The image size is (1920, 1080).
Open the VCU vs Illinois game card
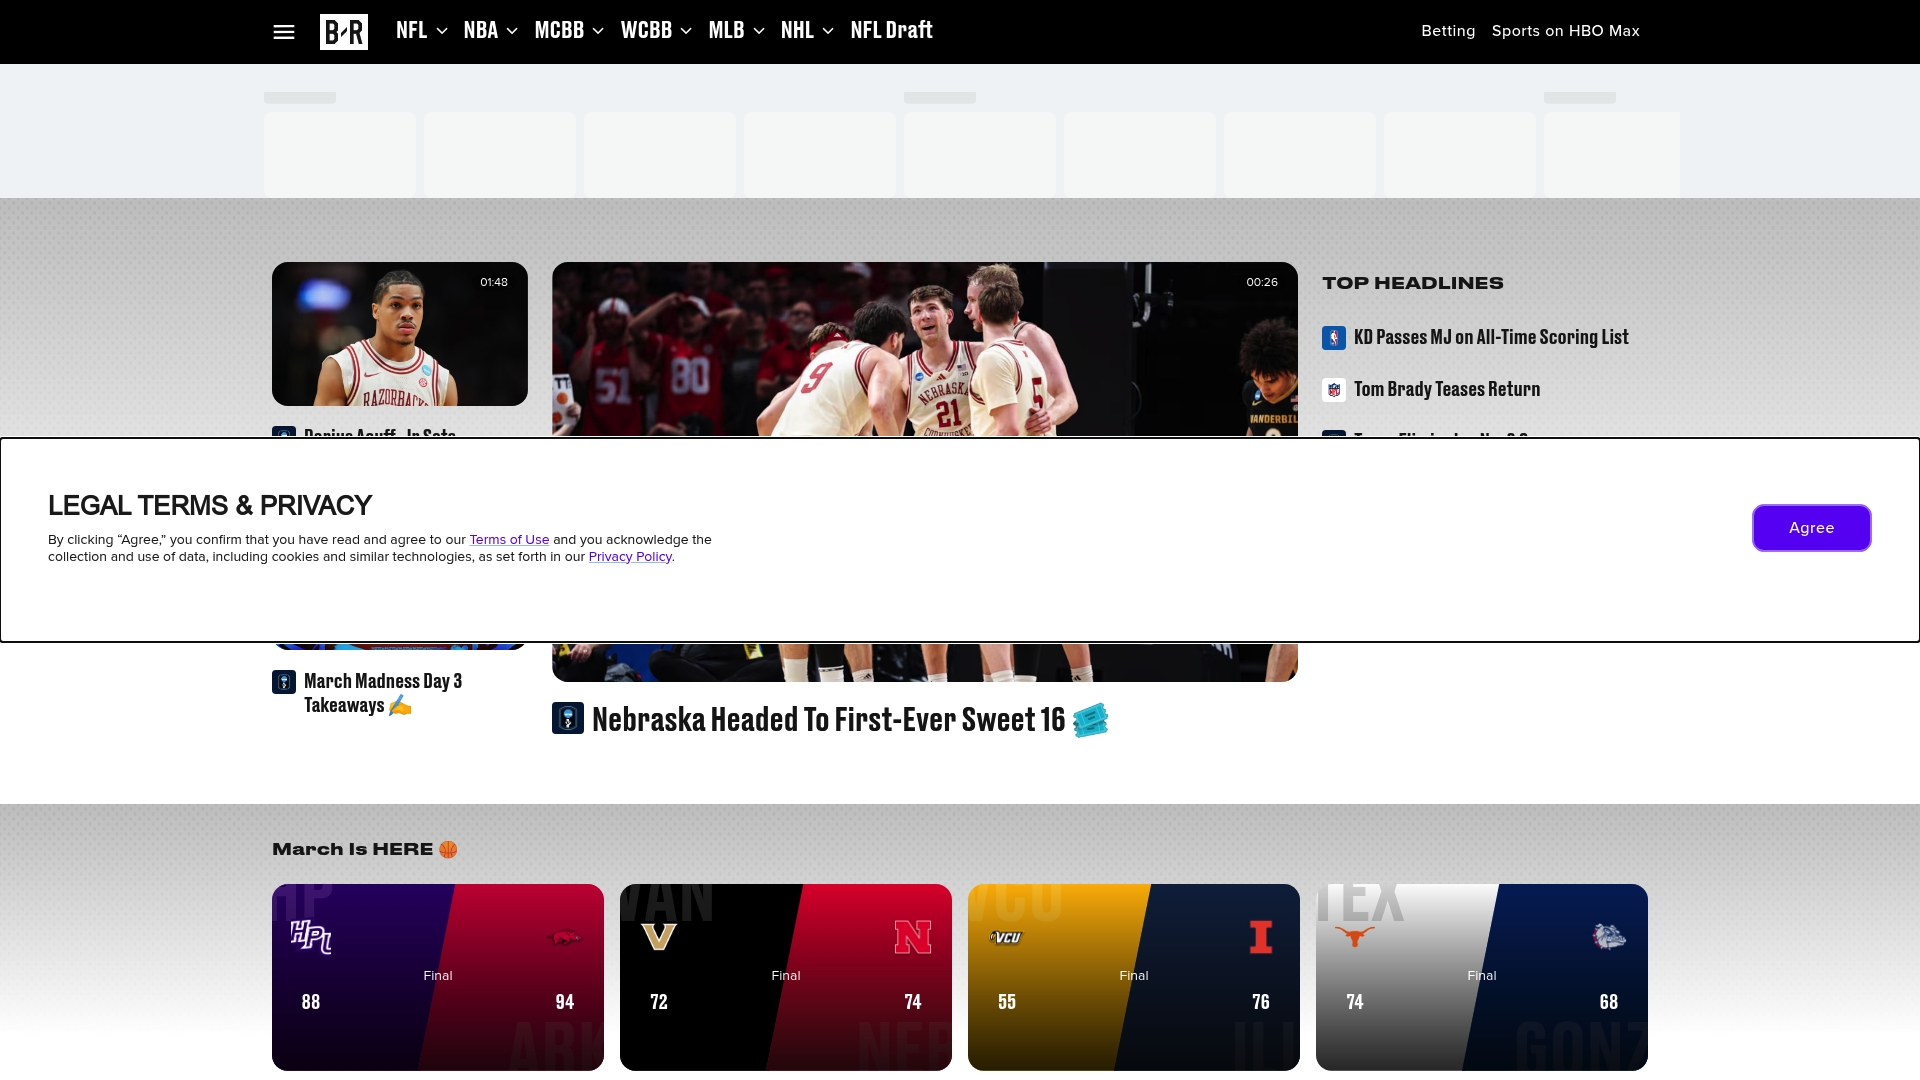[1134, 977]
